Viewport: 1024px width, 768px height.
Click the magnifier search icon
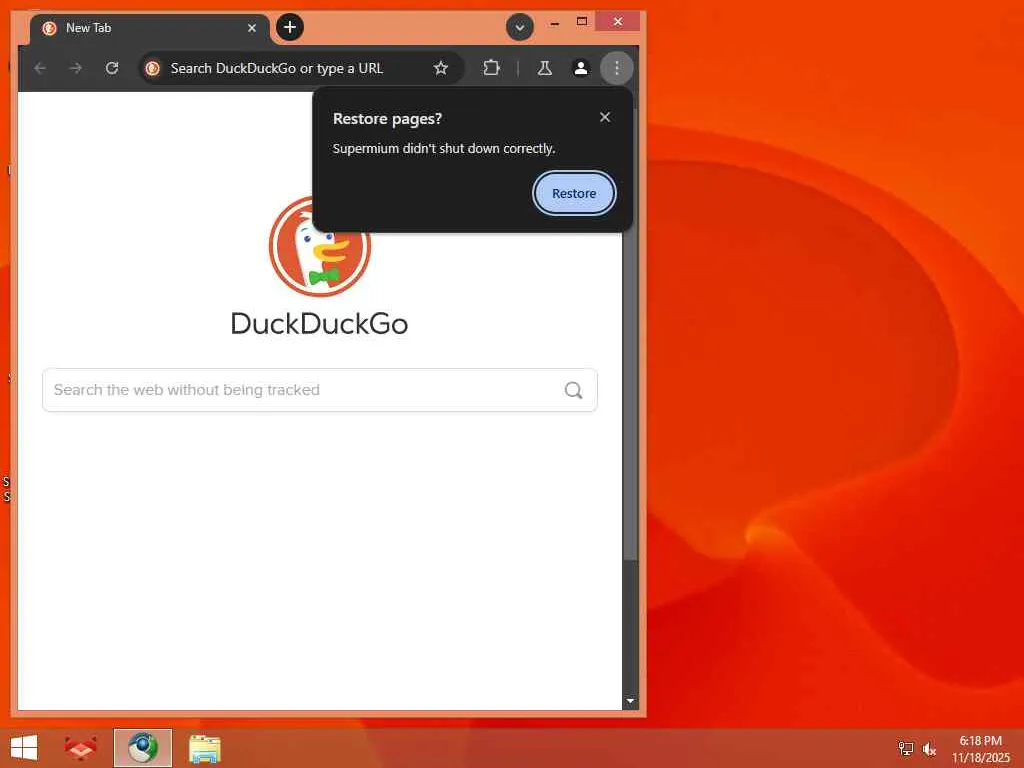[573, 390]
